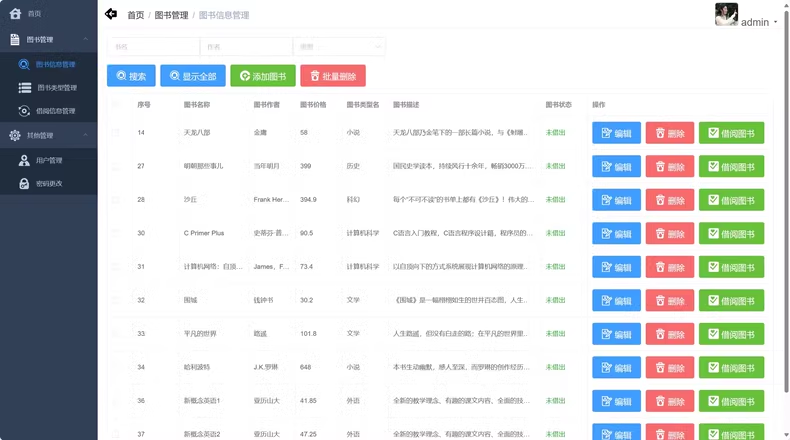Click 删除 button for 围城 row
This screenshot has width=790, height=440.
670,300
